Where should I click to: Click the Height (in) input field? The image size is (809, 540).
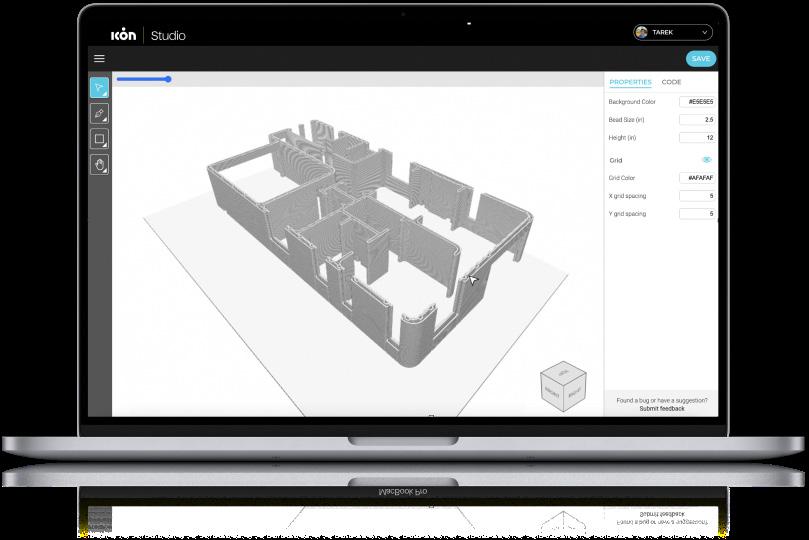click(x=697, y=138)
